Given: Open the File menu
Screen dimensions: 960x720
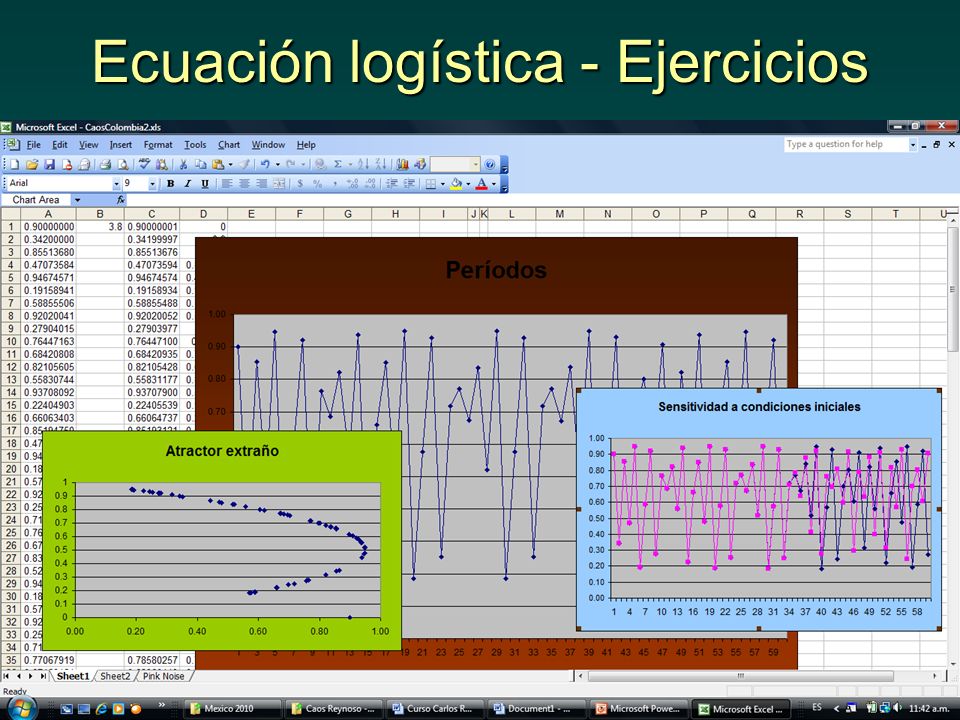Looking at the screenshot, I should tap(34, 144).
